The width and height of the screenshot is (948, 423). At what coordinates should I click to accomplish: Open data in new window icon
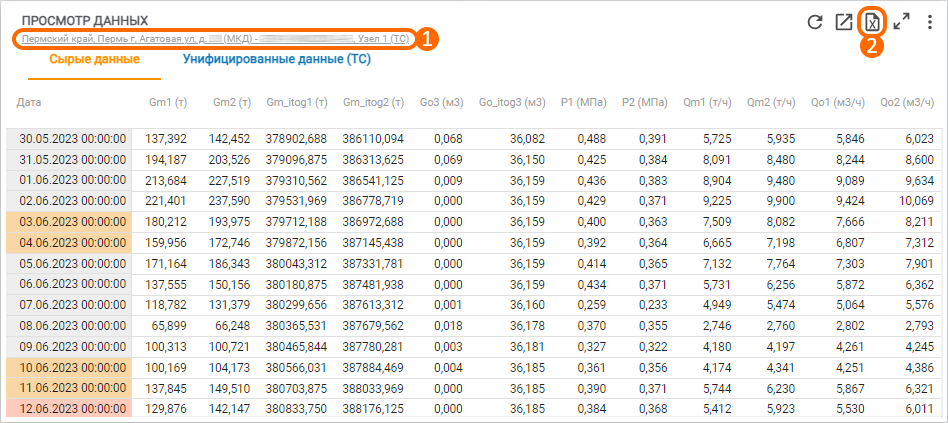843,22
